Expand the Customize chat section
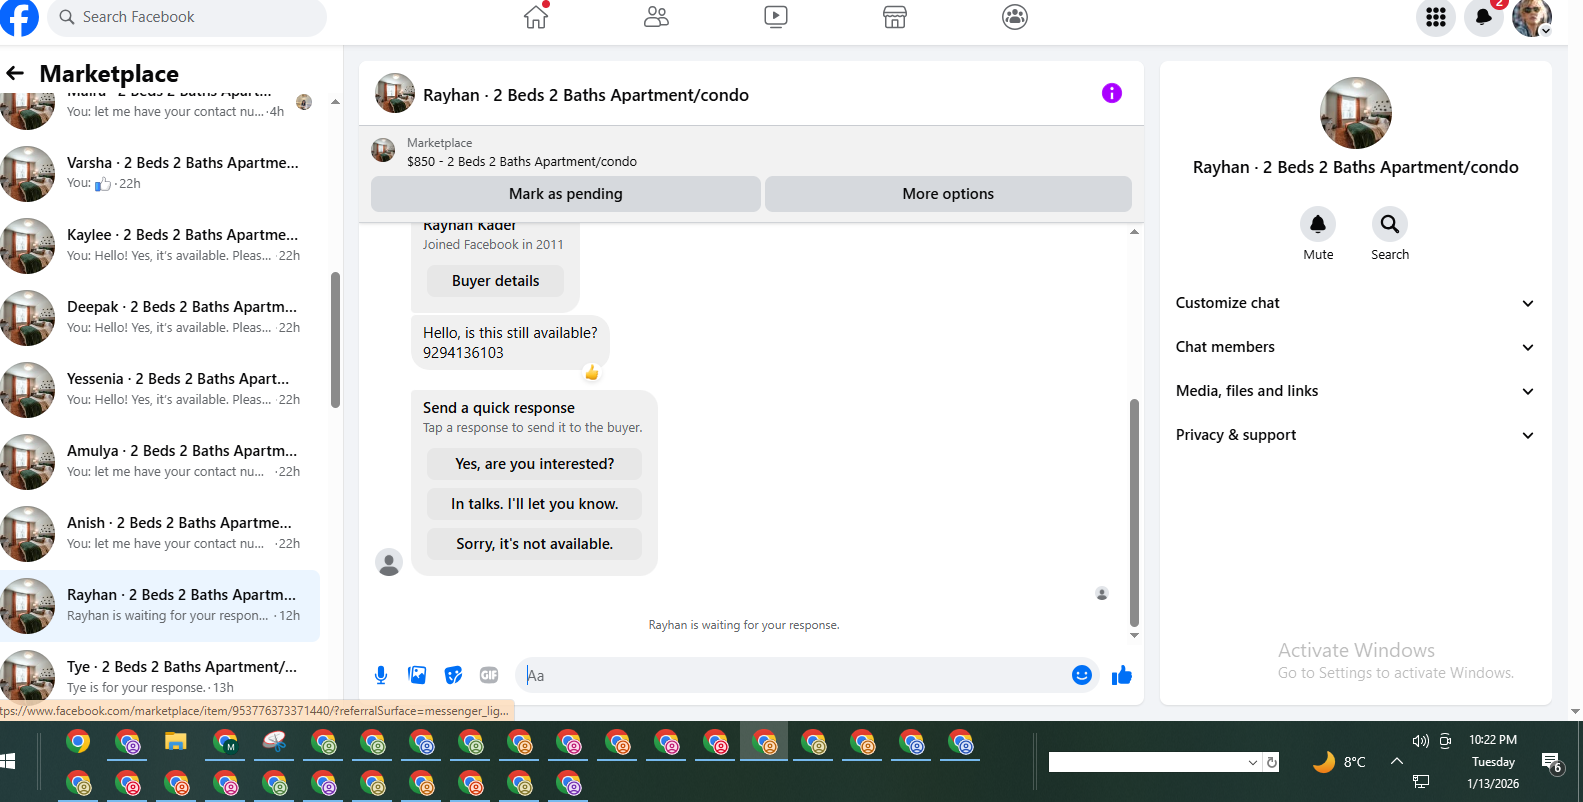This screenshot has width=1583, height=802. pos(1355,303)
